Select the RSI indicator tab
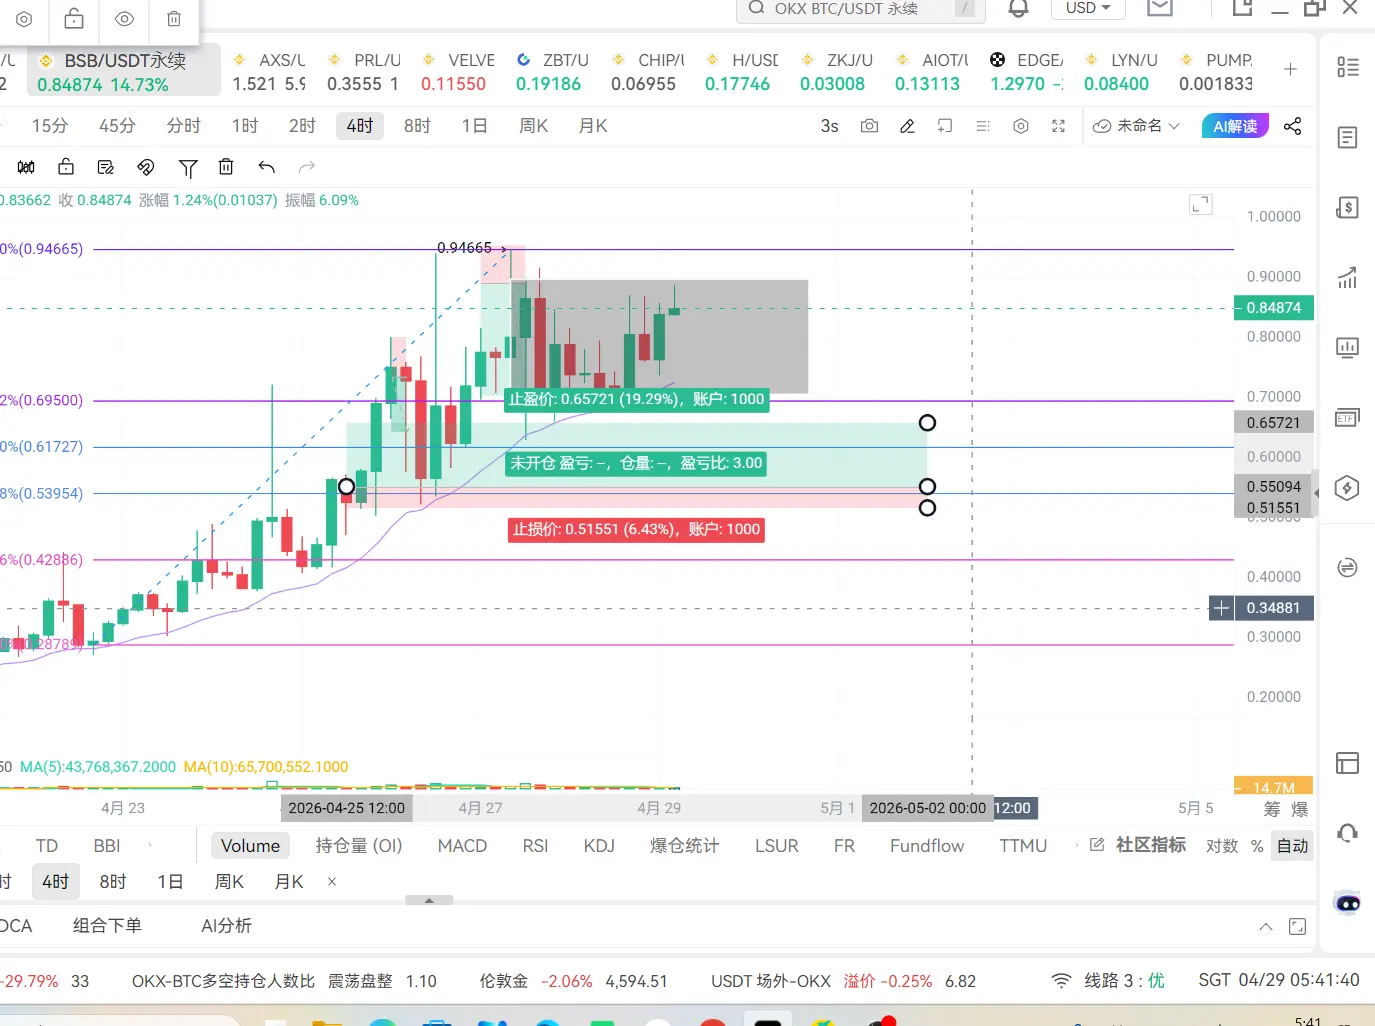Image resolution: width=1375 pixels, height=1026 pixels. (x=535, y=846)
